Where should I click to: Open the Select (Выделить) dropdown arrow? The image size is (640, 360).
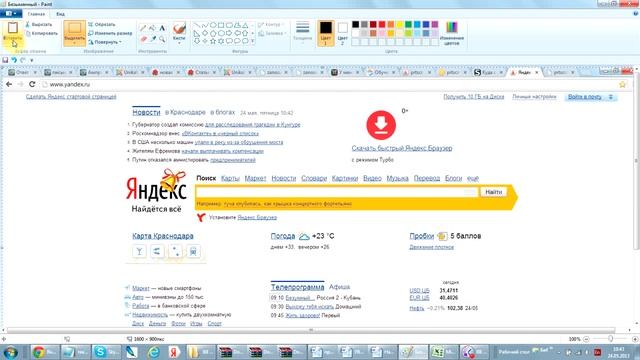[x=74, y=42]
